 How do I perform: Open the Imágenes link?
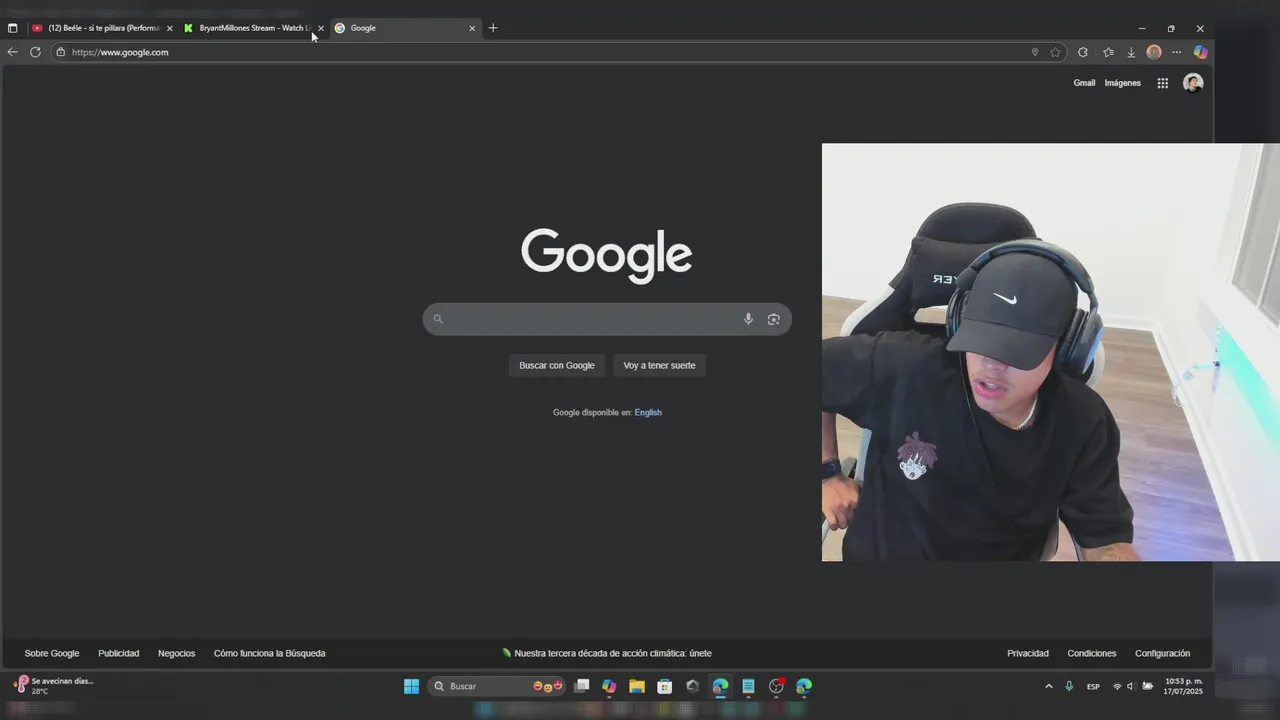coord(1122,83)
